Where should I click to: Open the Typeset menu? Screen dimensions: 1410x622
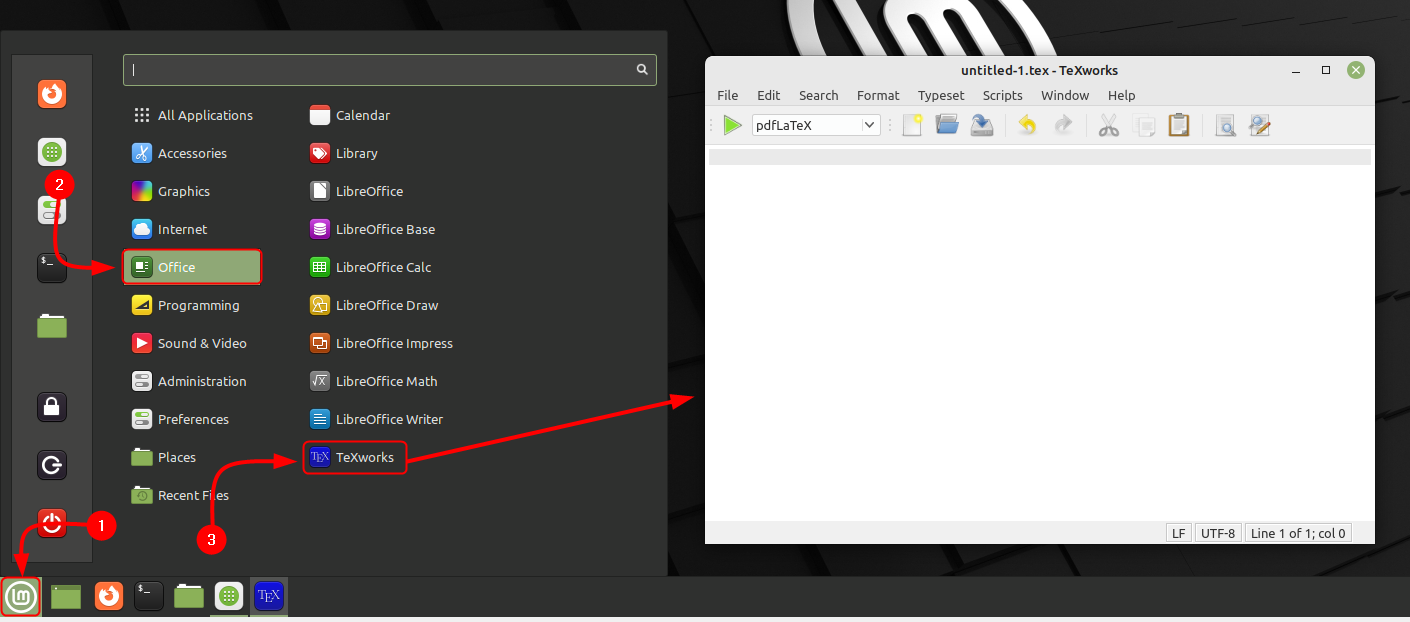point(941,95)
